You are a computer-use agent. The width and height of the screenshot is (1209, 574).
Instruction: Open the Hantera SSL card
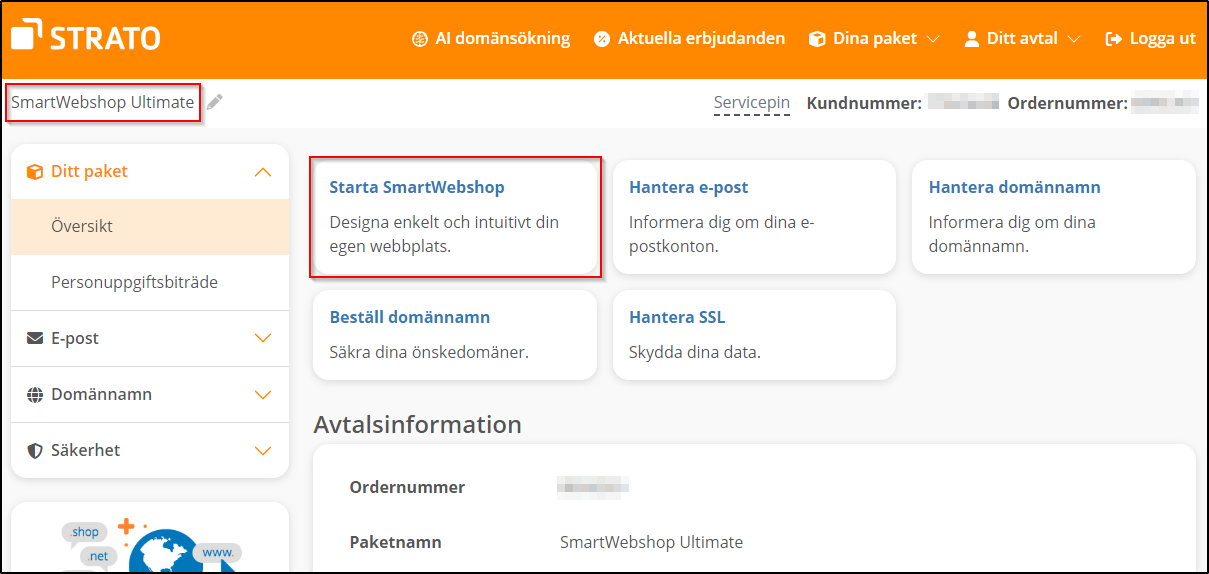[754, 335]
